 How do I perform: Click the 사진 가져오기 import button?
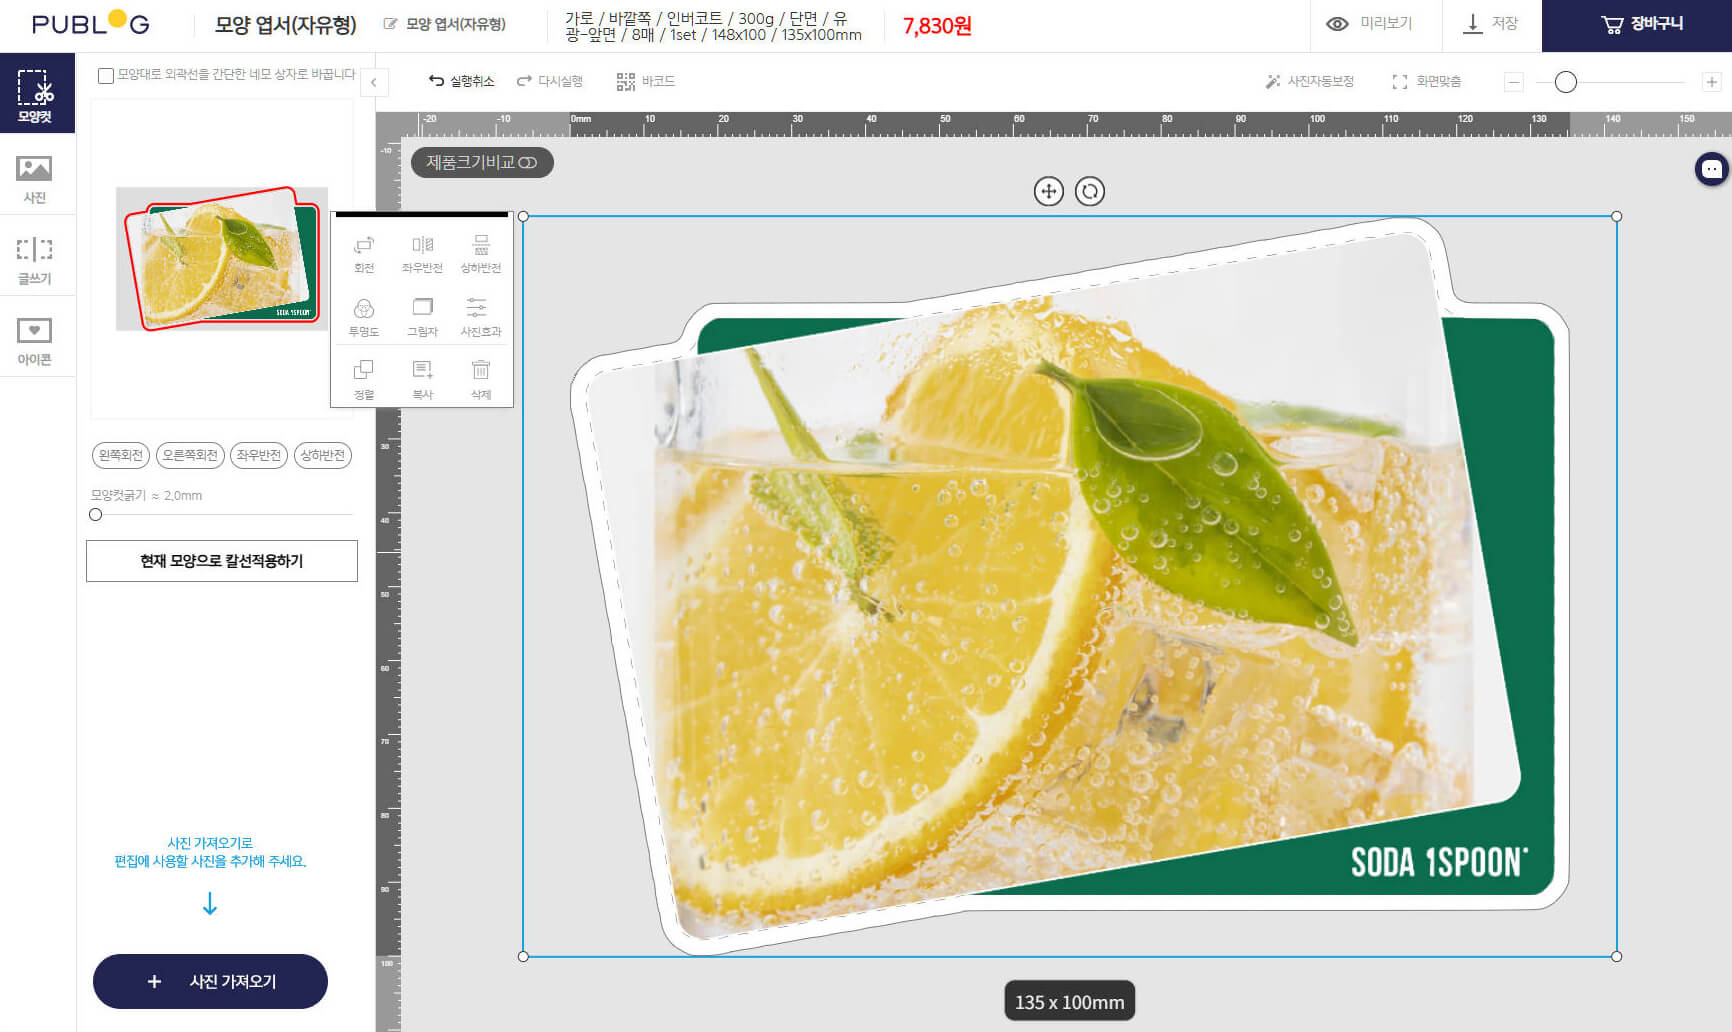210,981
